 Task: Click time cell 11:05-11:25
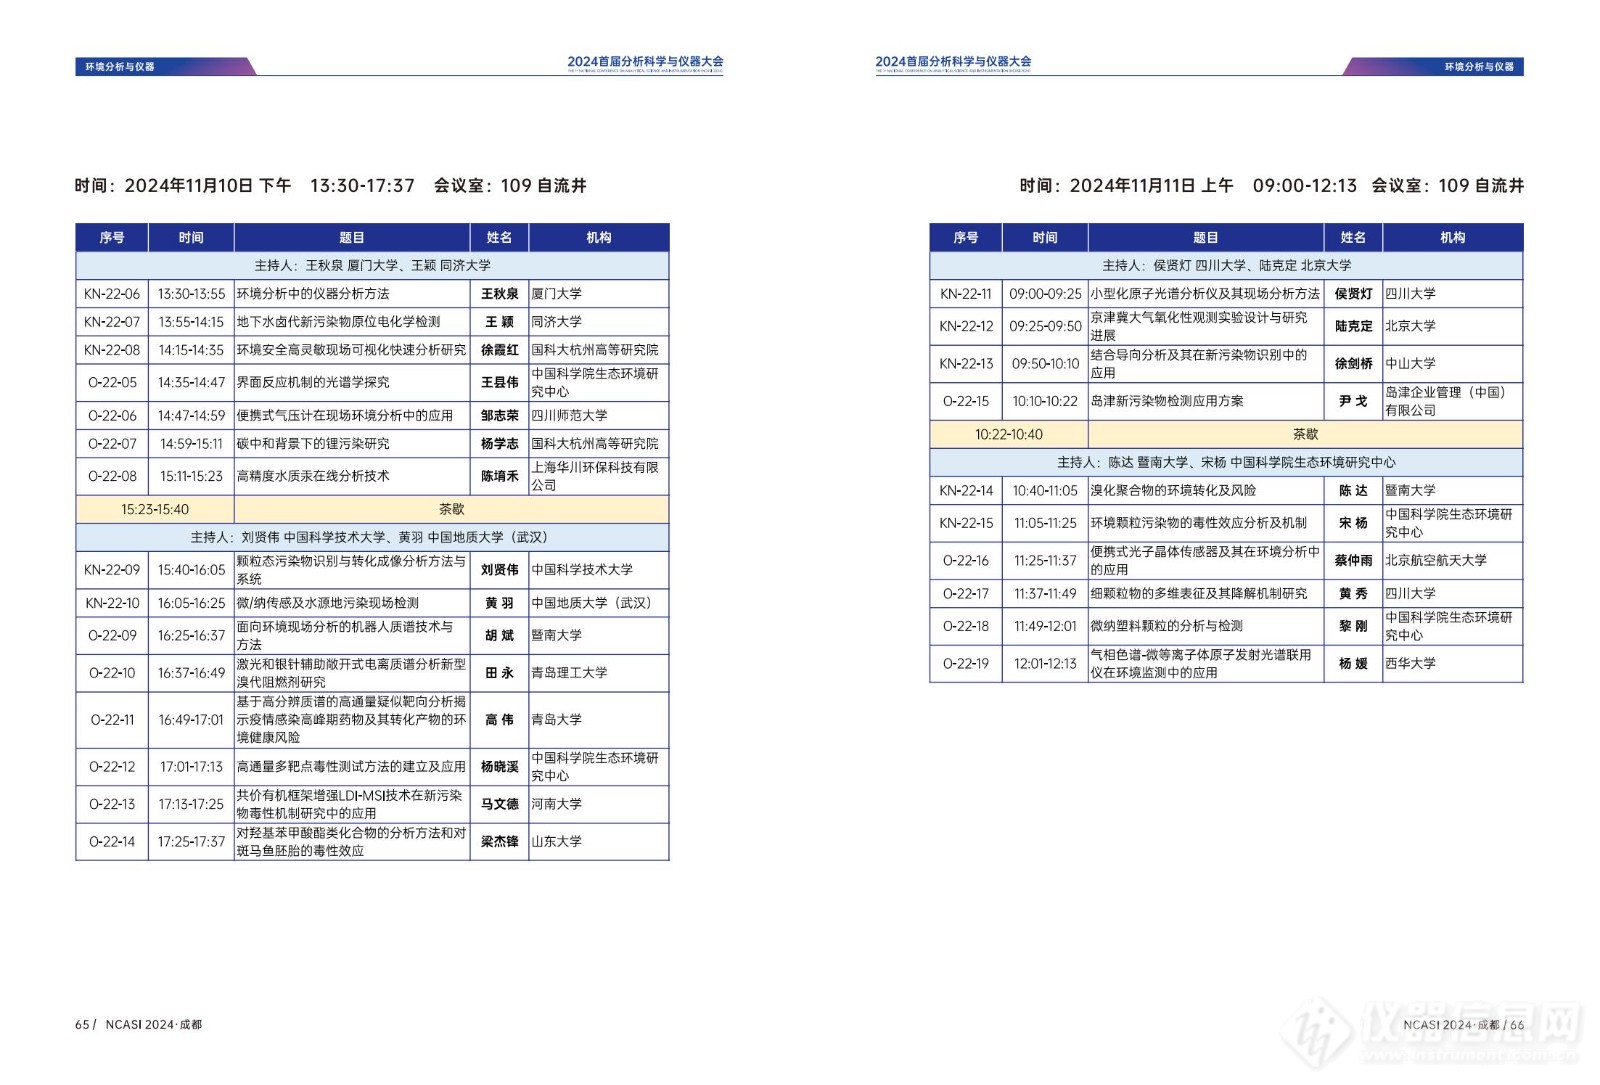[x=1045, y=523]
